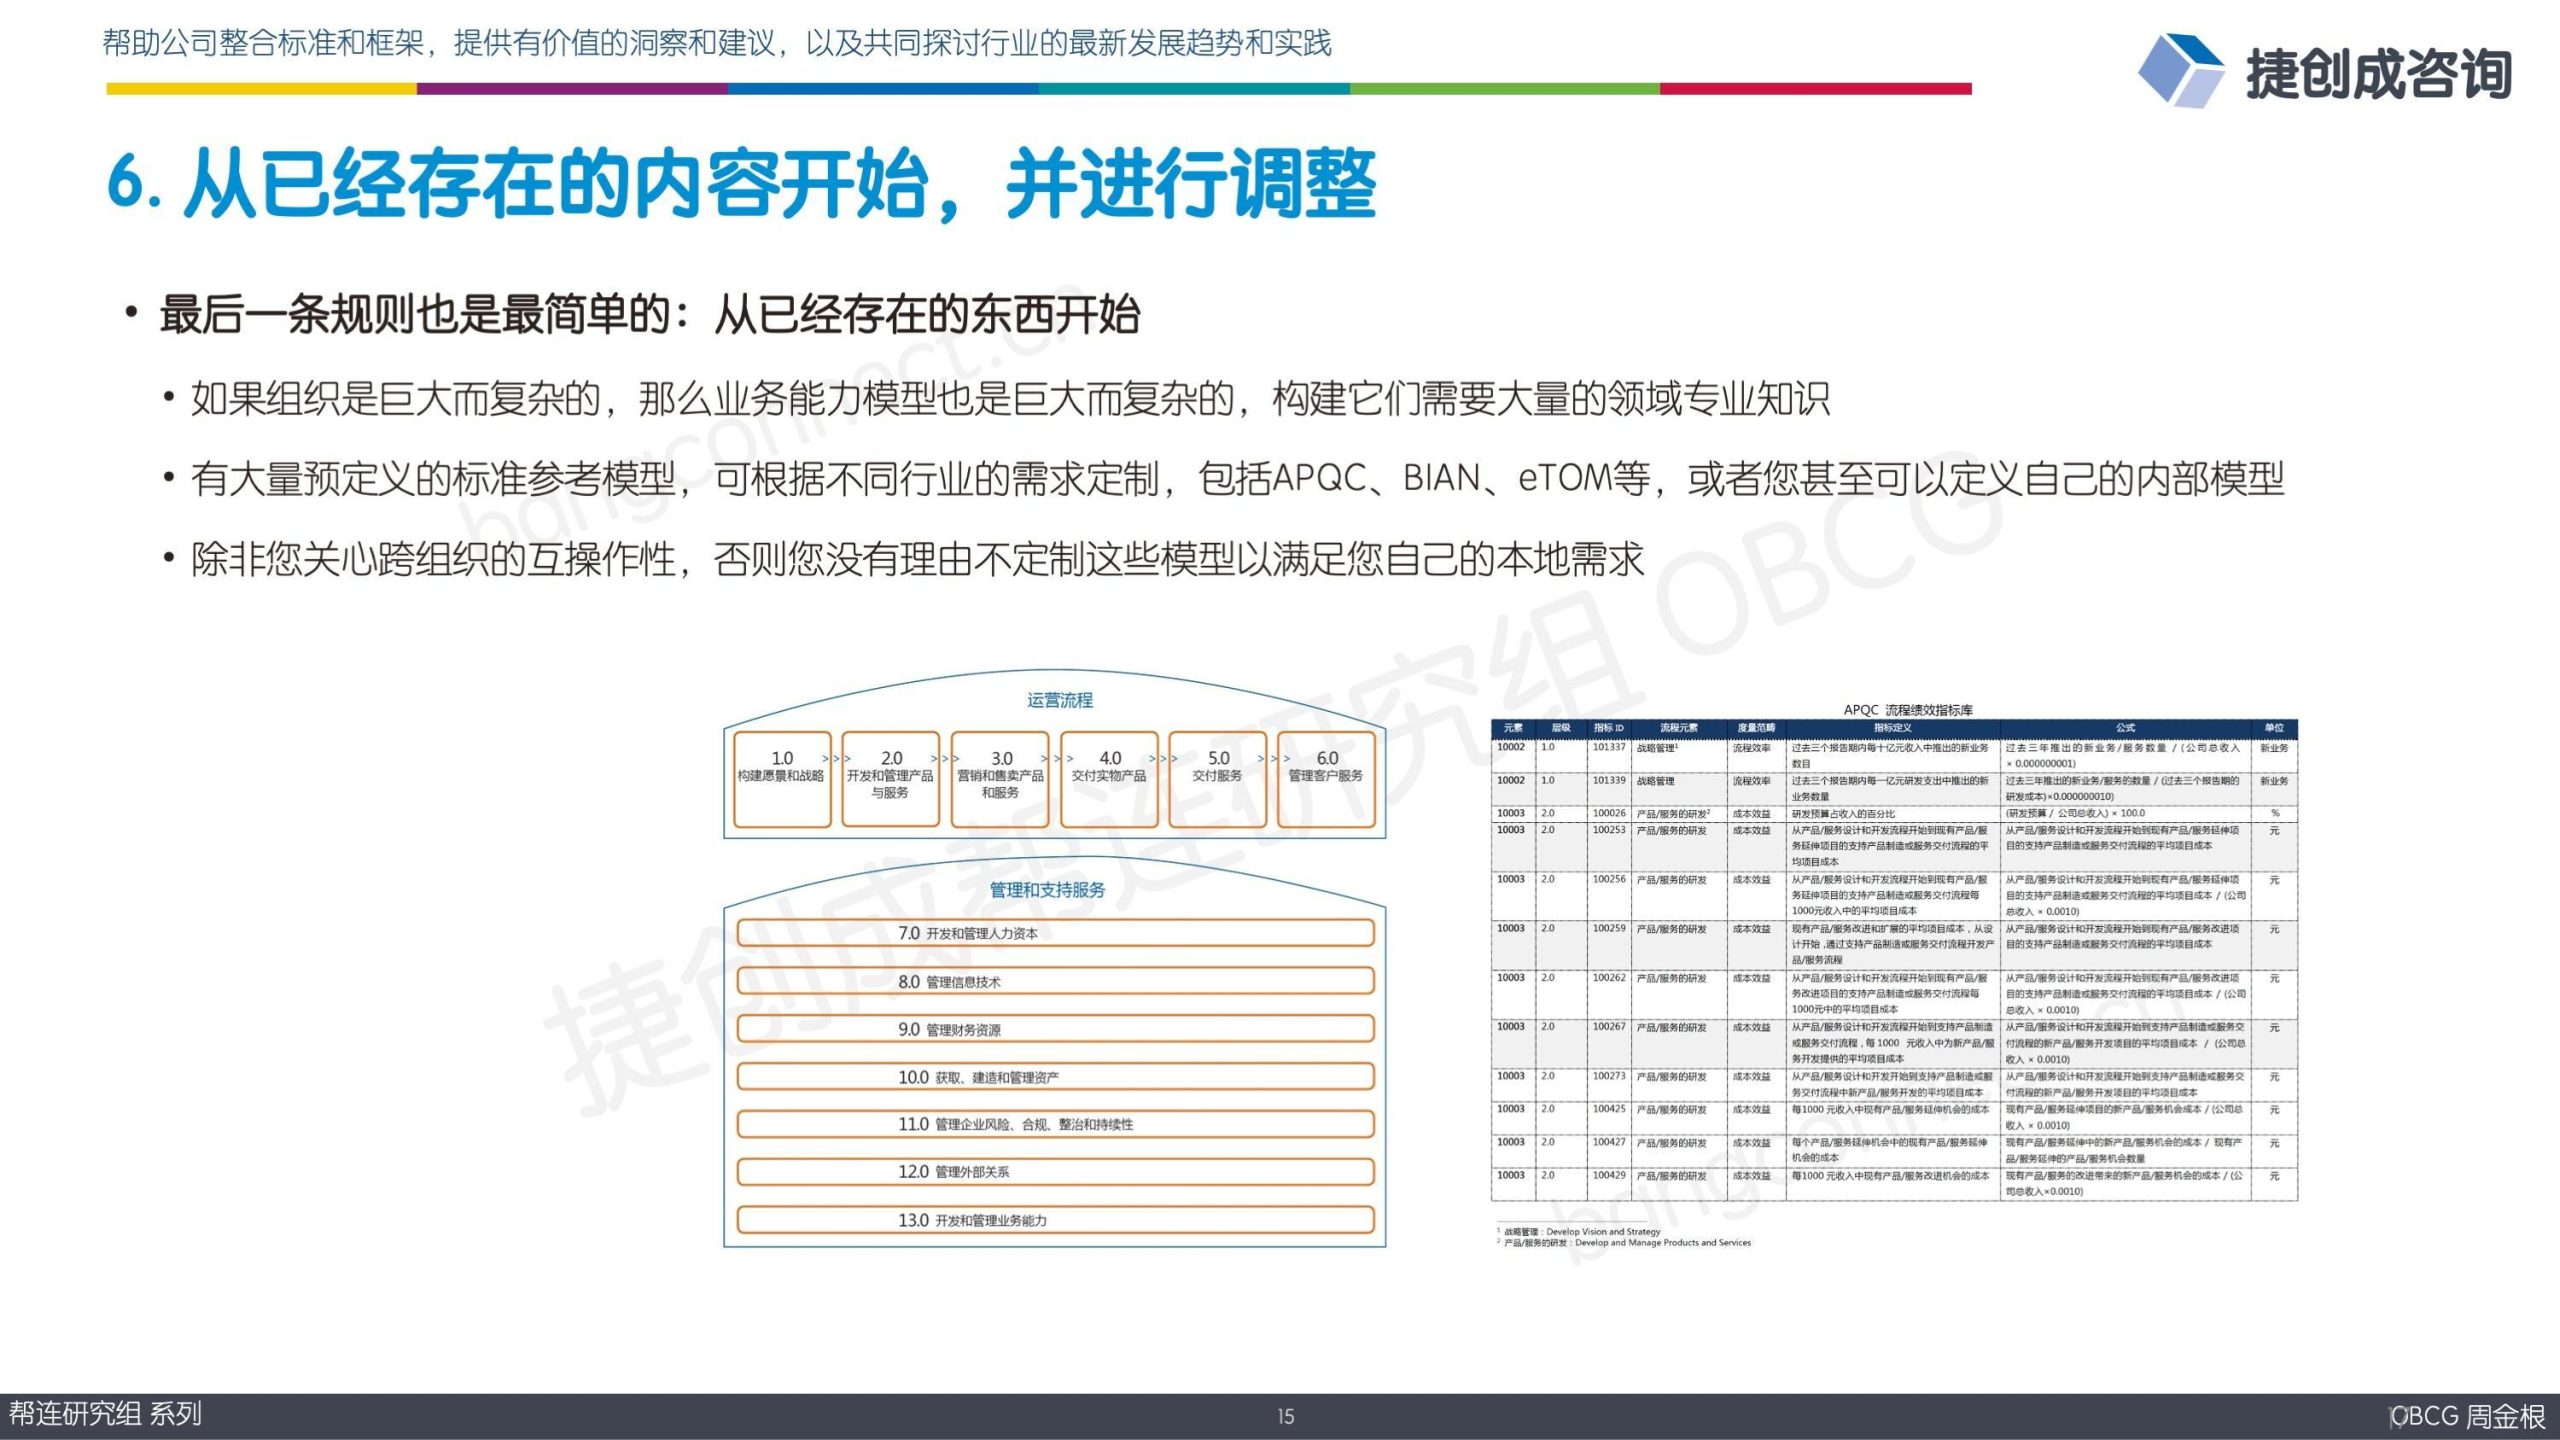Viewport: 2560px width, 1440px height.
Task: Select the header line starting with 帮助公司整合标准和框架
Action: [717, 43]
